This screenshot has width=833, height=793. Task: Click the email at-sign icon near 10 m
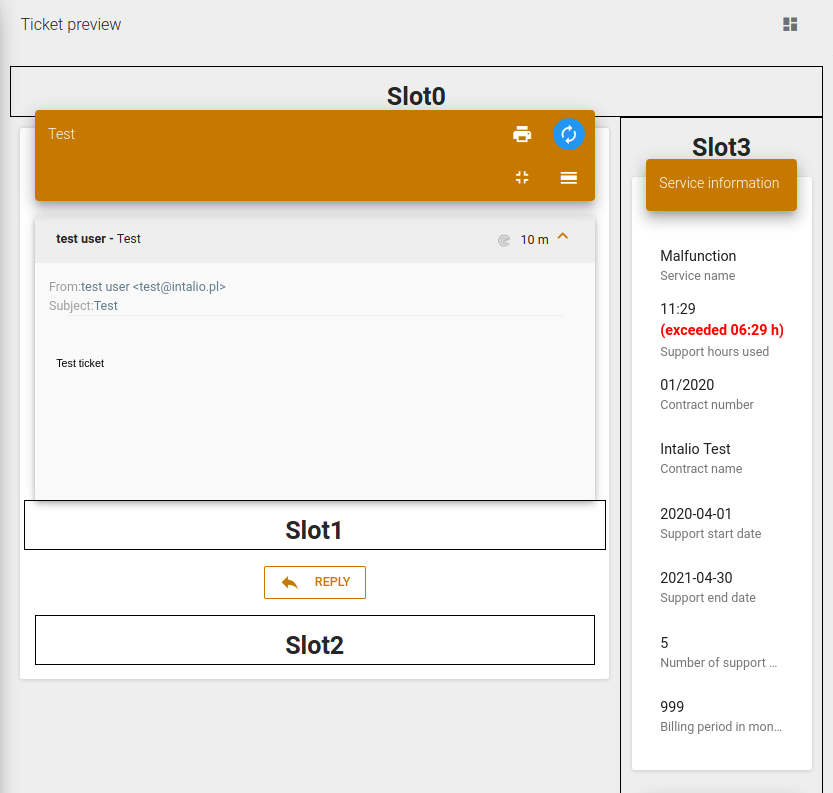click(504, 240)
